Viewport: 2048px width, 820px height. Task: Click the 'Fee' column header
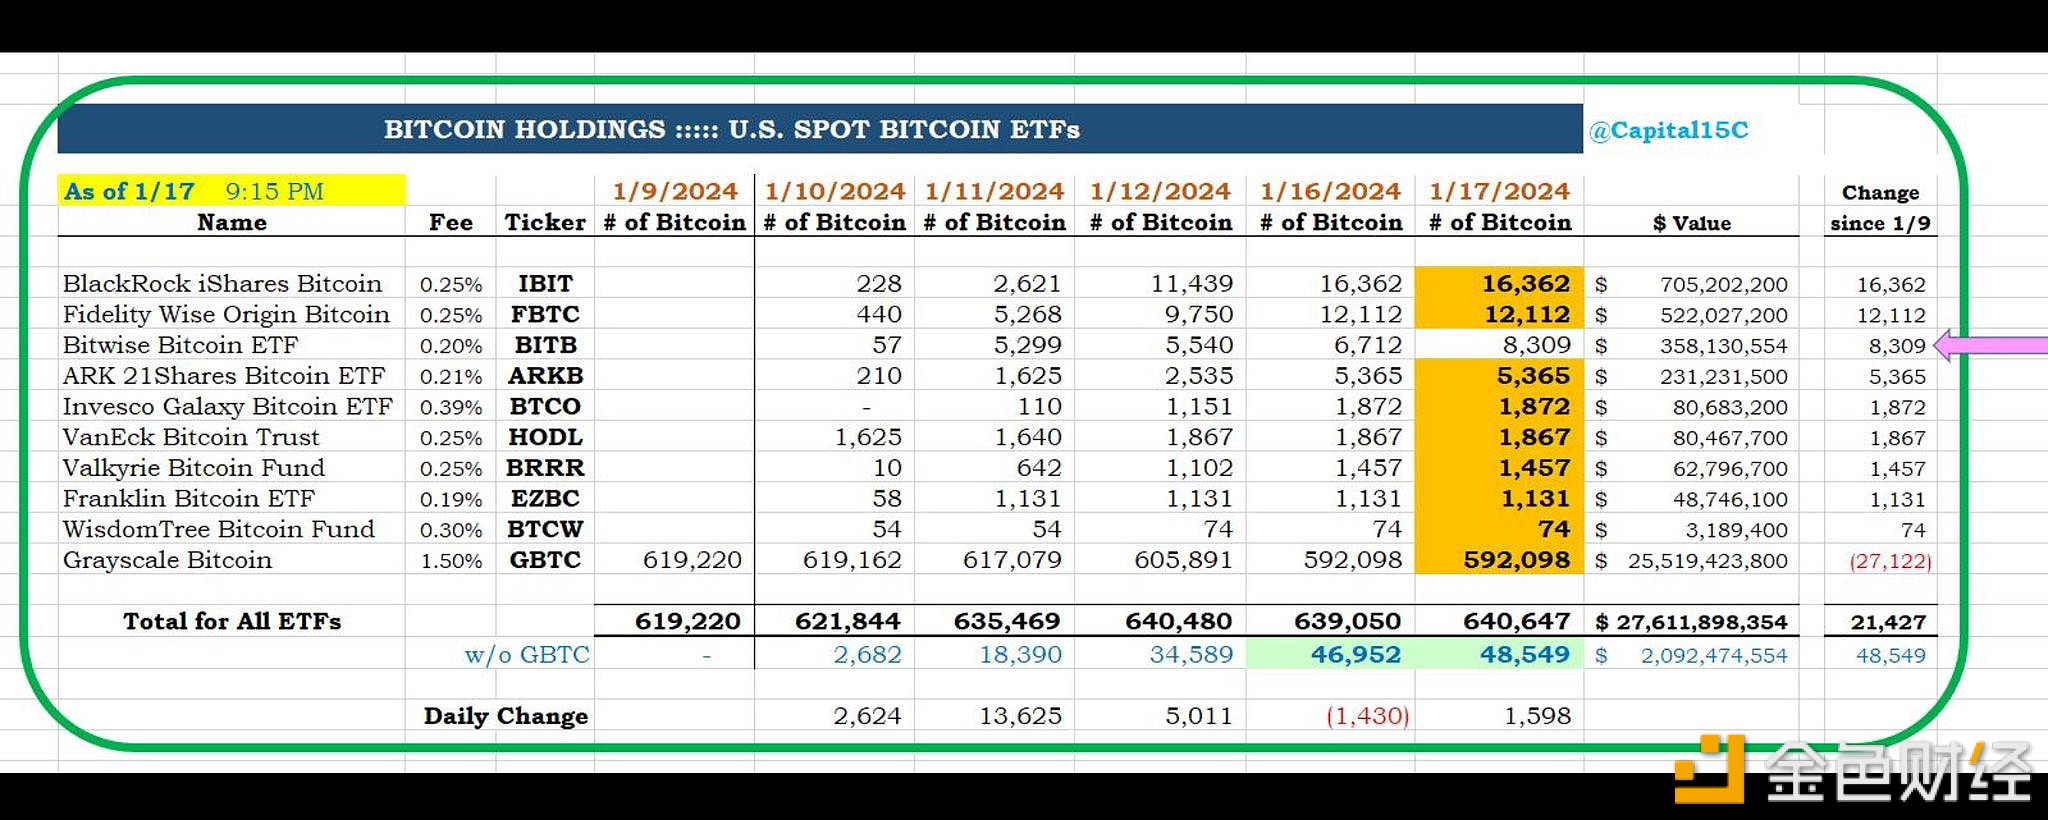(x=451, y=222)
